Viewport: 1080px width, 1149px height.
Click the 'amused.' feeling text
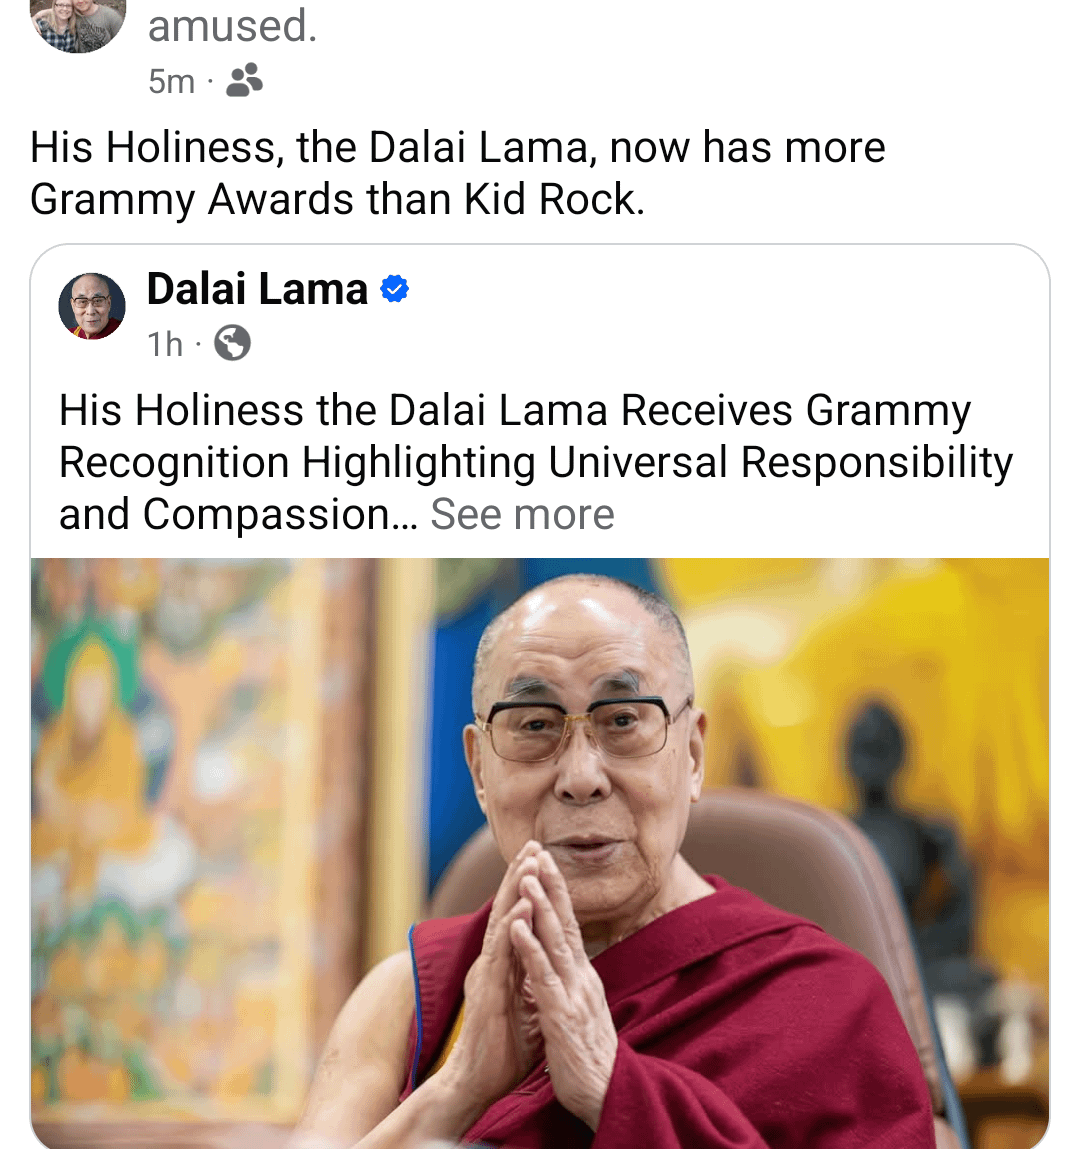pyautogui.click(x=232, y=26)
